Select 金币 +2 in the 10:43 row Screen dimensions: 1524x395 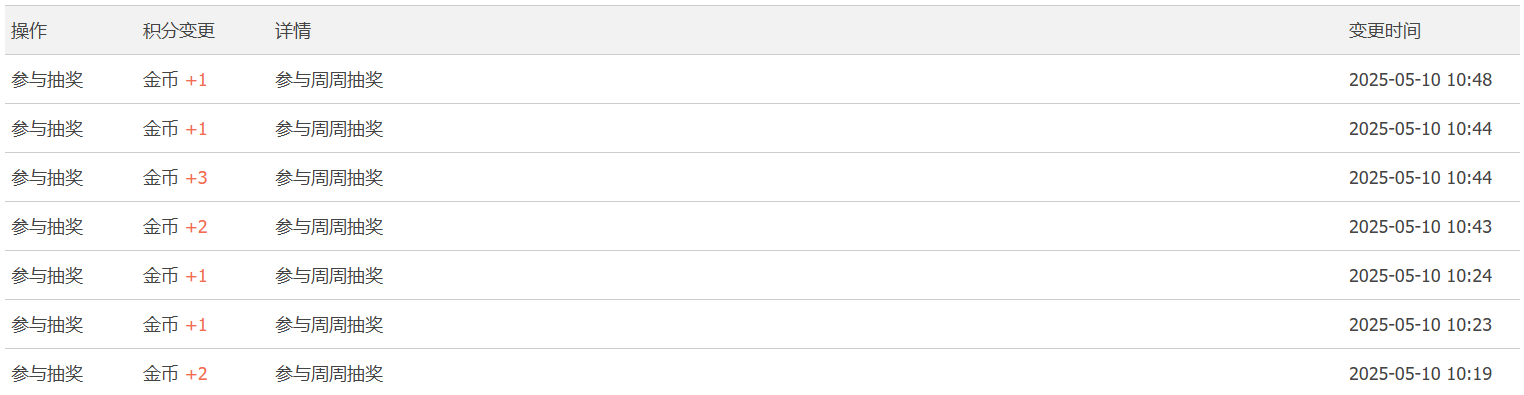(175, 227)
